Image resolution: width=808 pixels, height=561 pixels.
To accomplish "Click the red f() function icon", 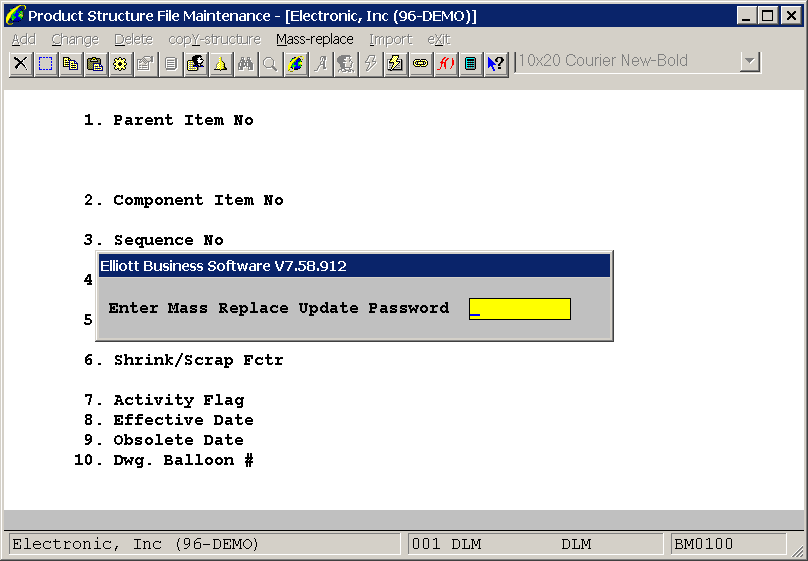I will [x=445, y=64].
